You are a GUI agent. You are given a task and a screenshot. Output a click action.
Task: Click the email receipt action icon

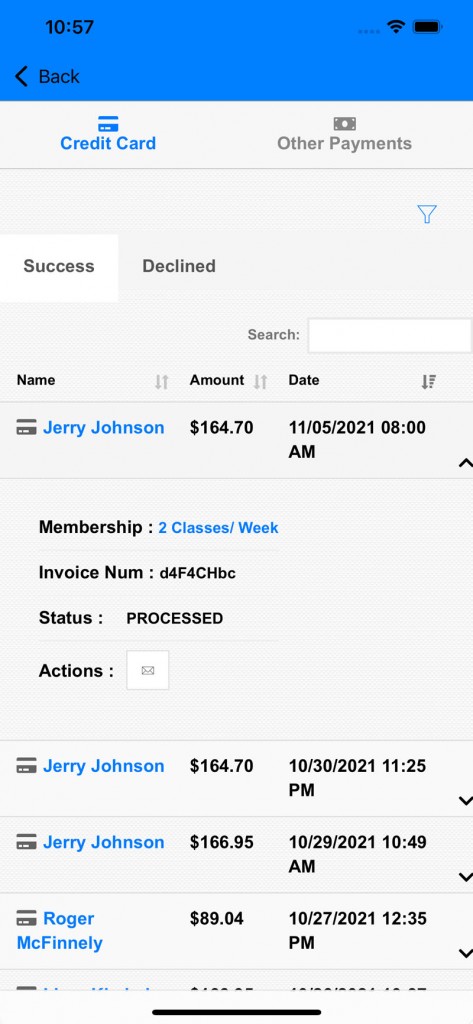click(x=148, y=670)
